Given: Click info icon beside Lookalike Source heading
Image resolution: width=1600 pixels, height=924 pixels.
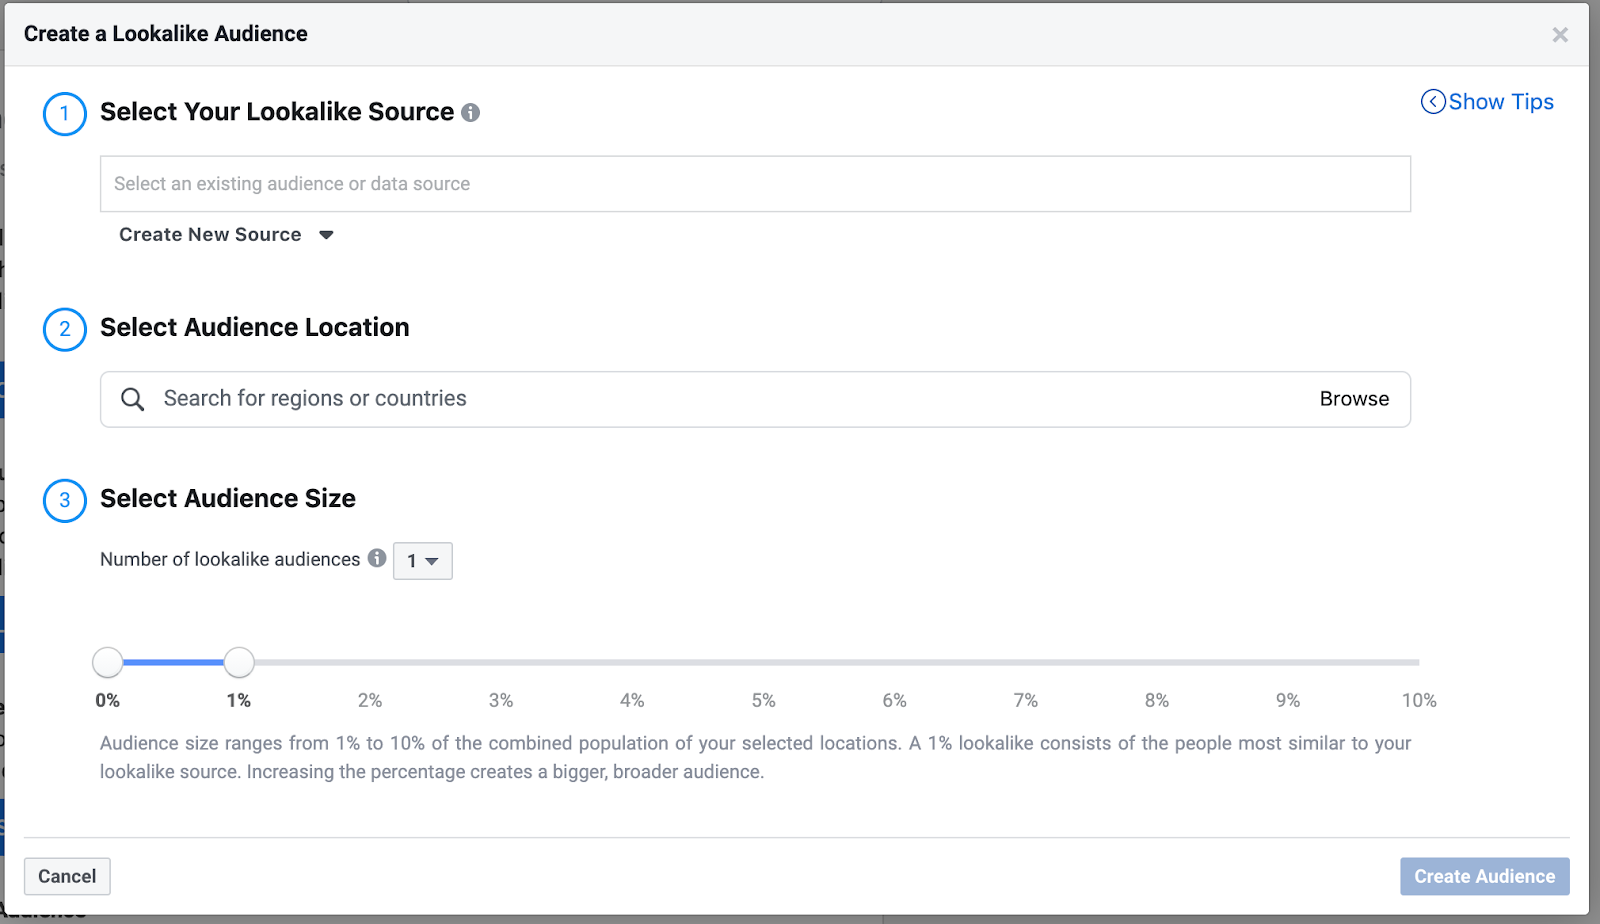Looking at the screenshot, I should [x=470, y=113].
